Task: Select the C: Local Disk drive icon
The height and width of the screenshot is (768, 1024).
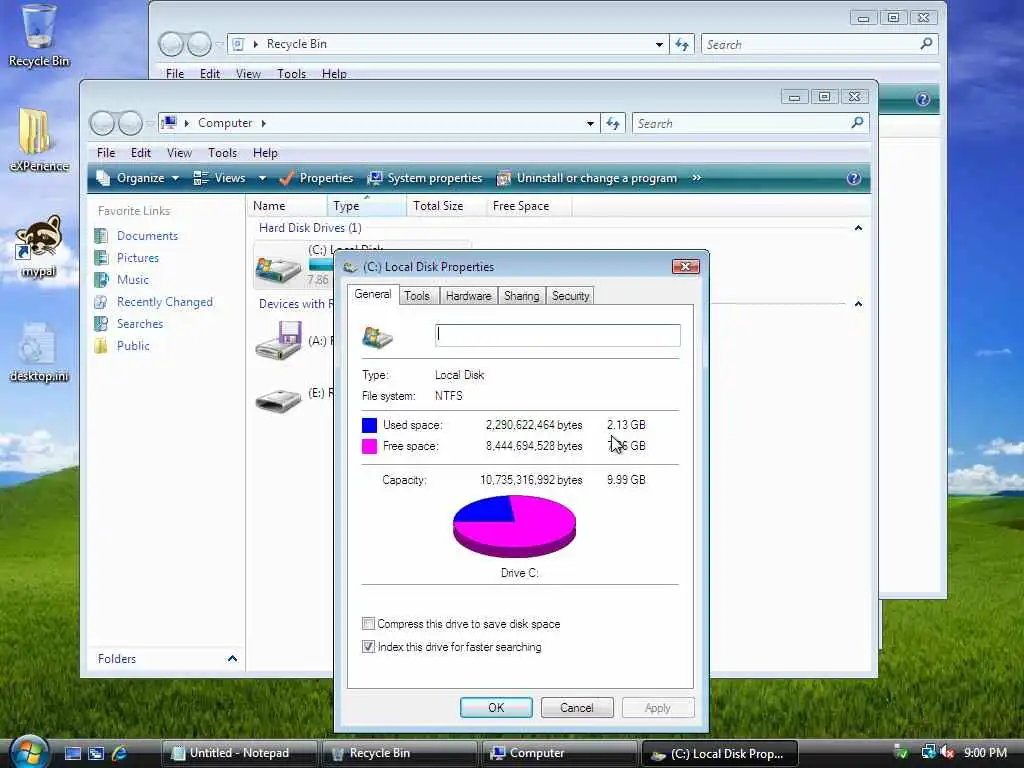Action: pos(279,268)
